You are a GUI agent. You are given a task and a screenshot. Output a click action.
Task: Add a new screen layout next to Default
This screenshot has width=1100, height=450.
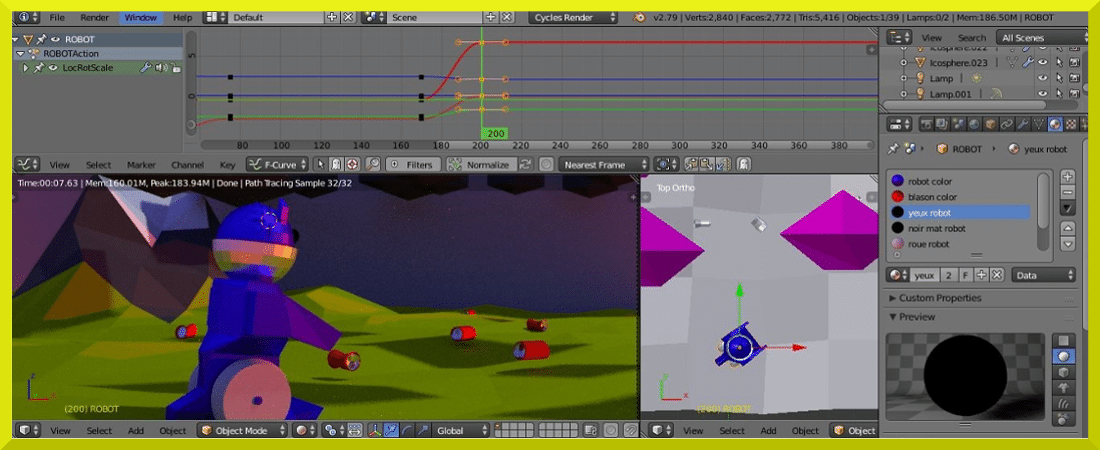332,17
